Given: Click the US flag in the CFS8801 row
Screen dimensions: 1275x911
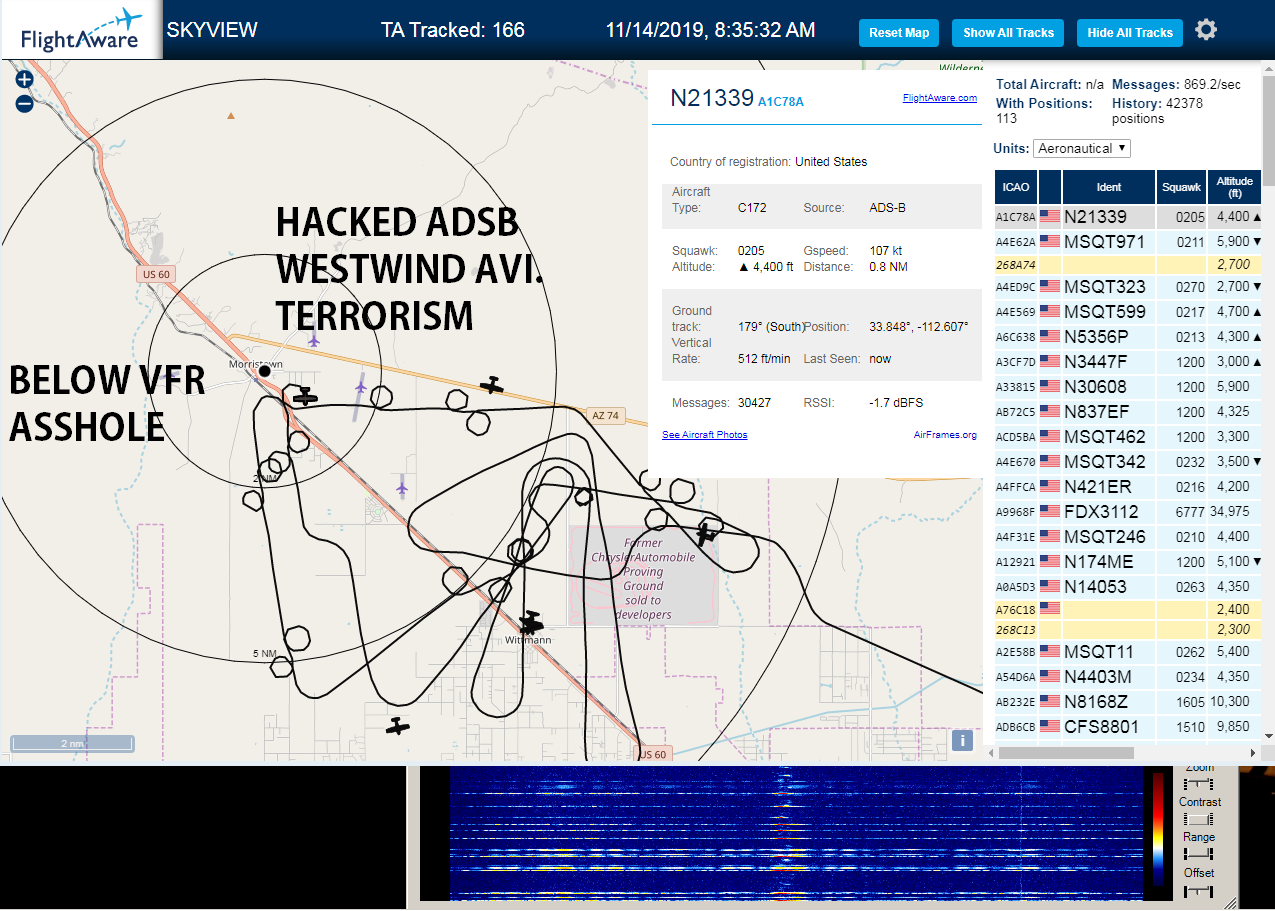Looking at the screenshot, I should (1050, 727).
